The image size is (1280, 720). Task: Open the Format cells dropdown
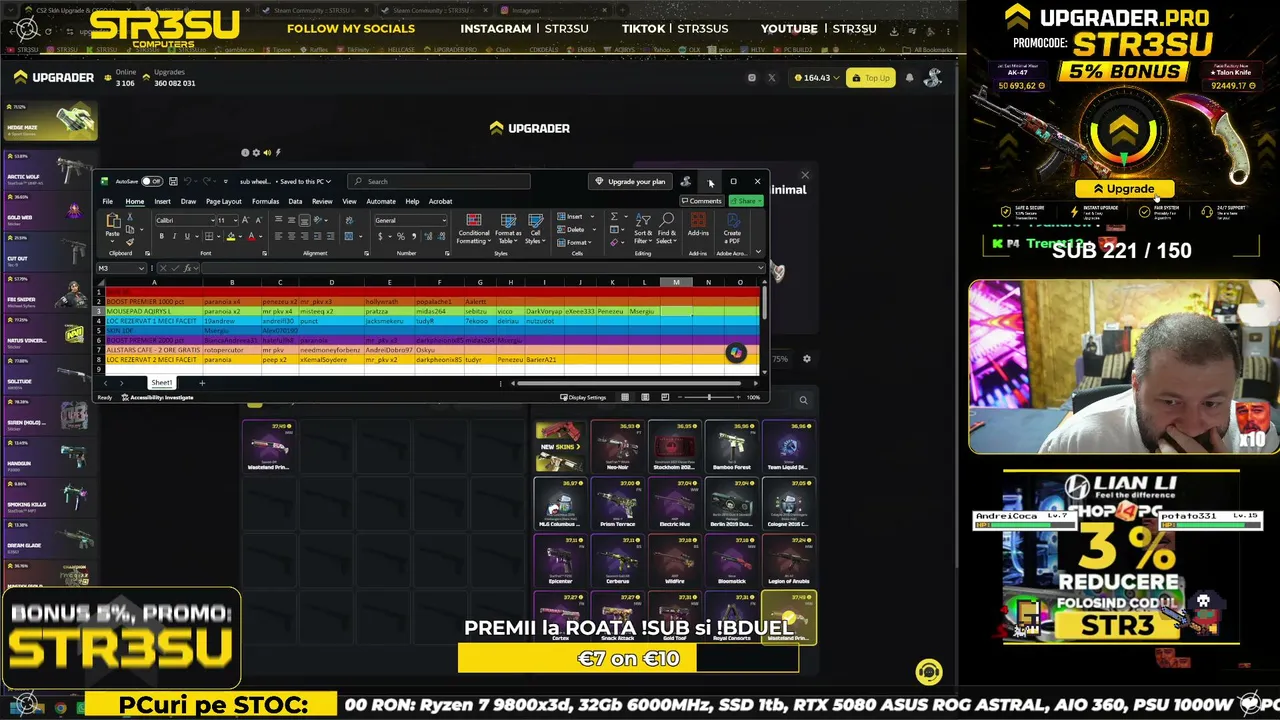pyautogui.click(x=576, y=242)
